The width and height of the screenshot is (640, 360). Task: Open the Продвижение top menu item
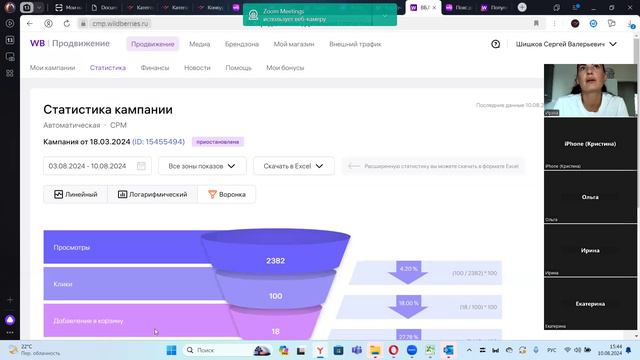coord(153,44)
